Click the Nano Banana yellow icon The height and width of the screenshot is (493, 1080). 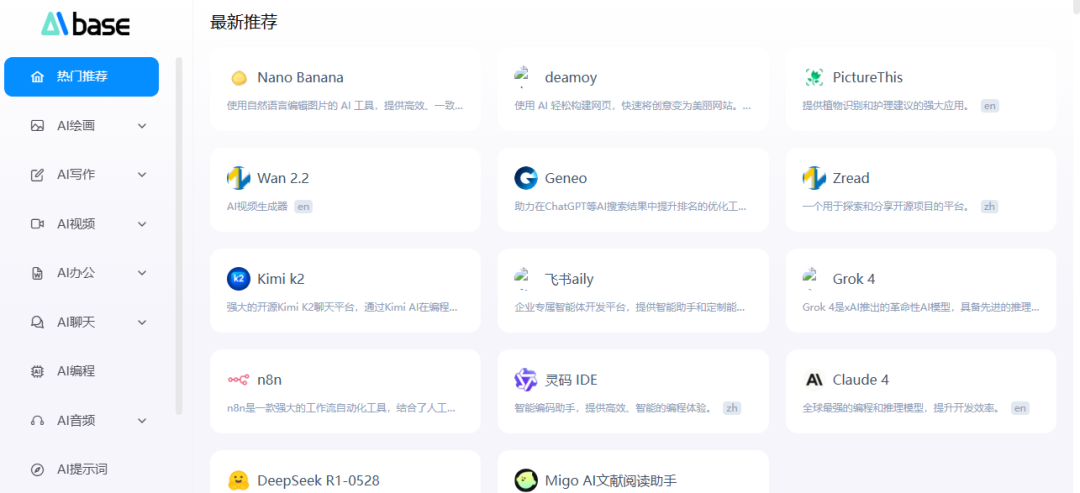click(x=238, y=78)
